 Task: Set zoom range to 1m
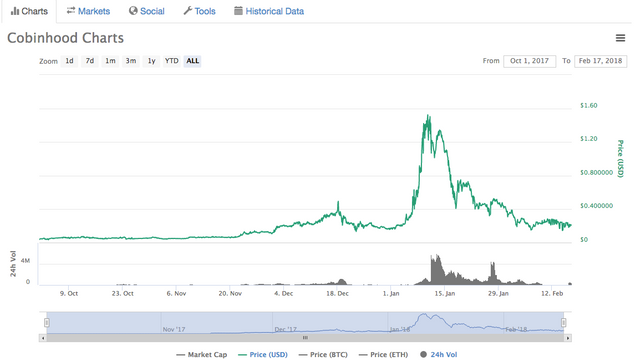coord(110,61)
